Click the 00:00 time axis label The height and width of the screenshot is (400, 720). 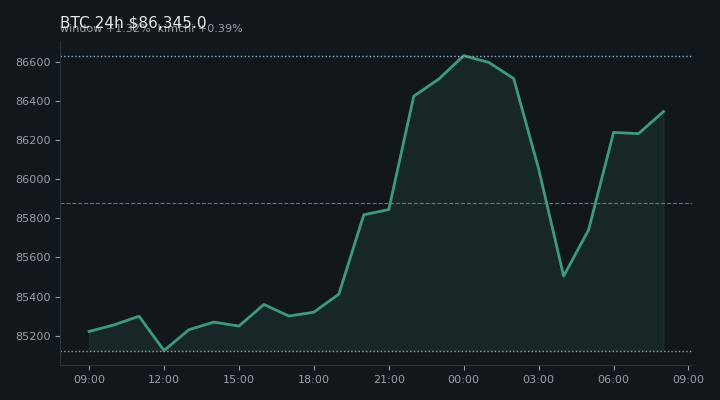464,379
